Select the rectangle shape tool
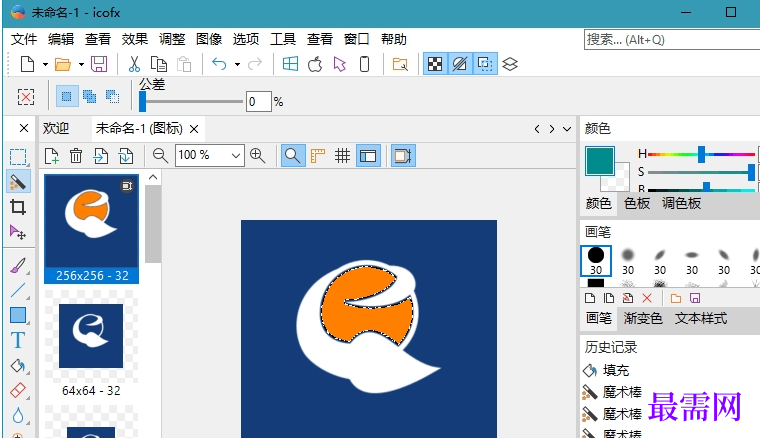Viewport: 760px width, 438px height. [18, 315]
